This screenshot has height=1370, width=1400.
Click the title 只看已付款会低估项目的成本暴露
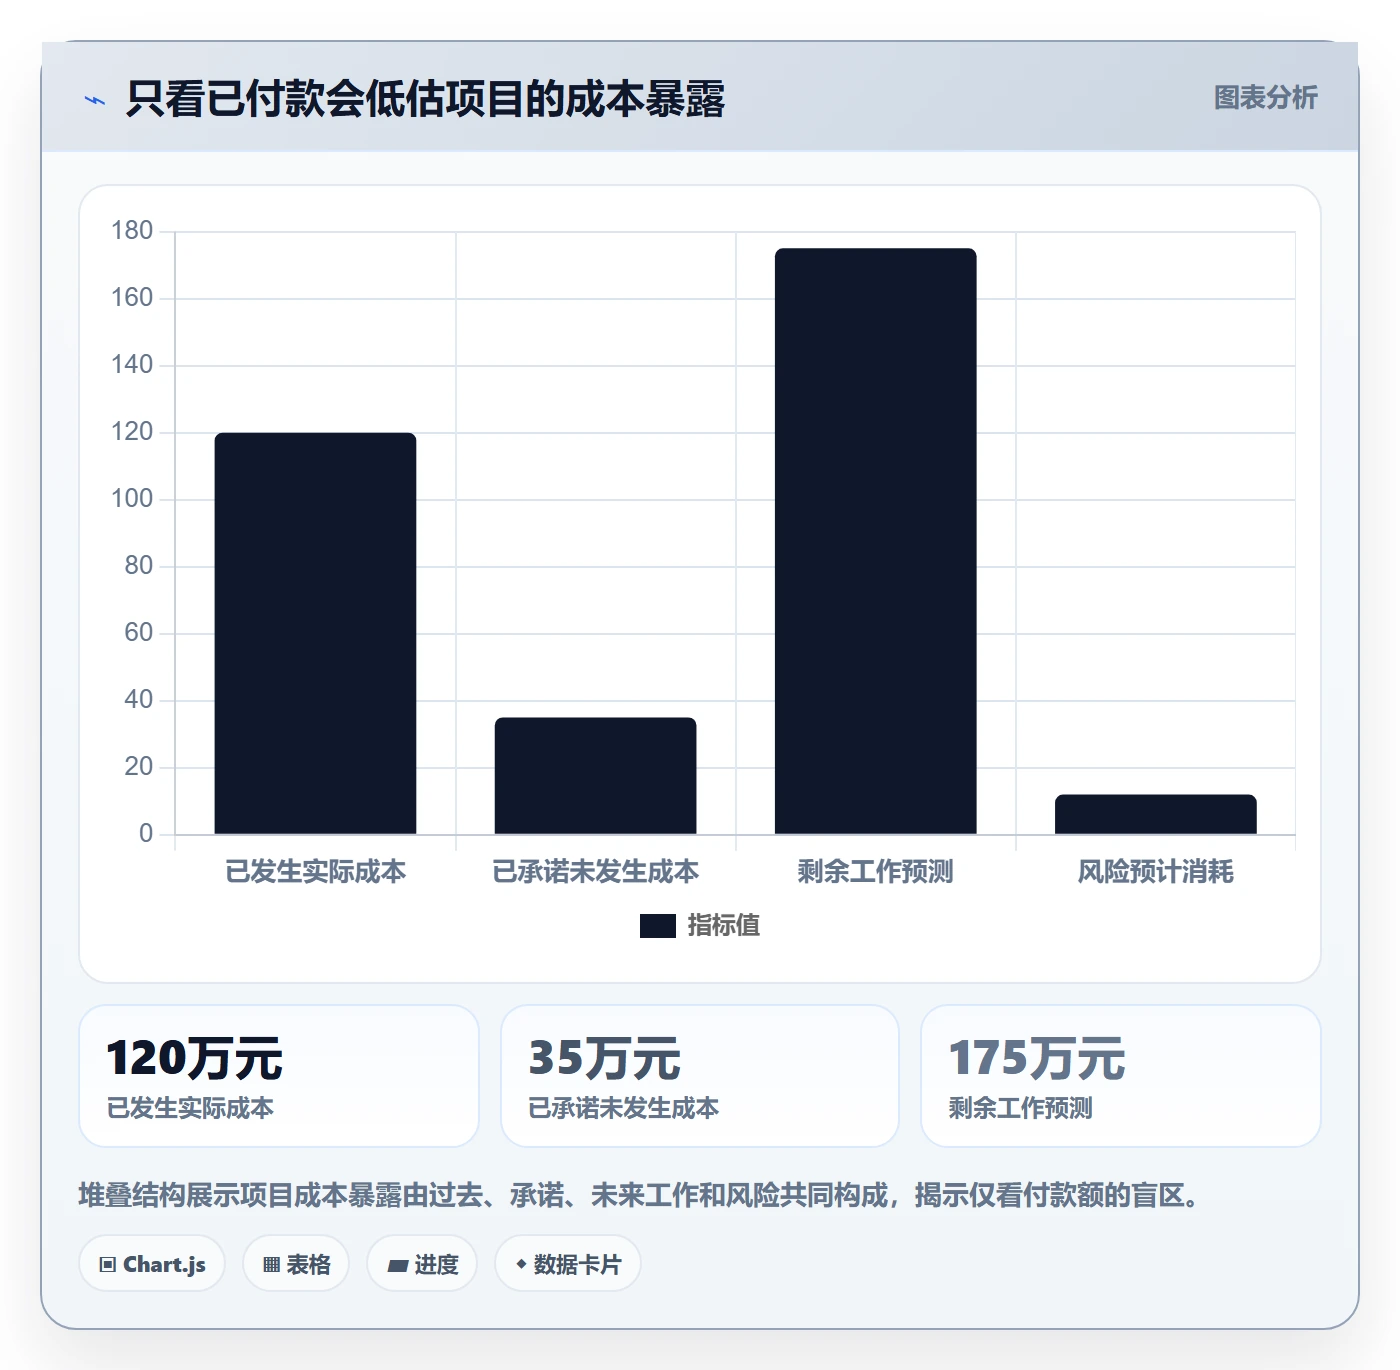pyautogui.click(x=425, y=99)
